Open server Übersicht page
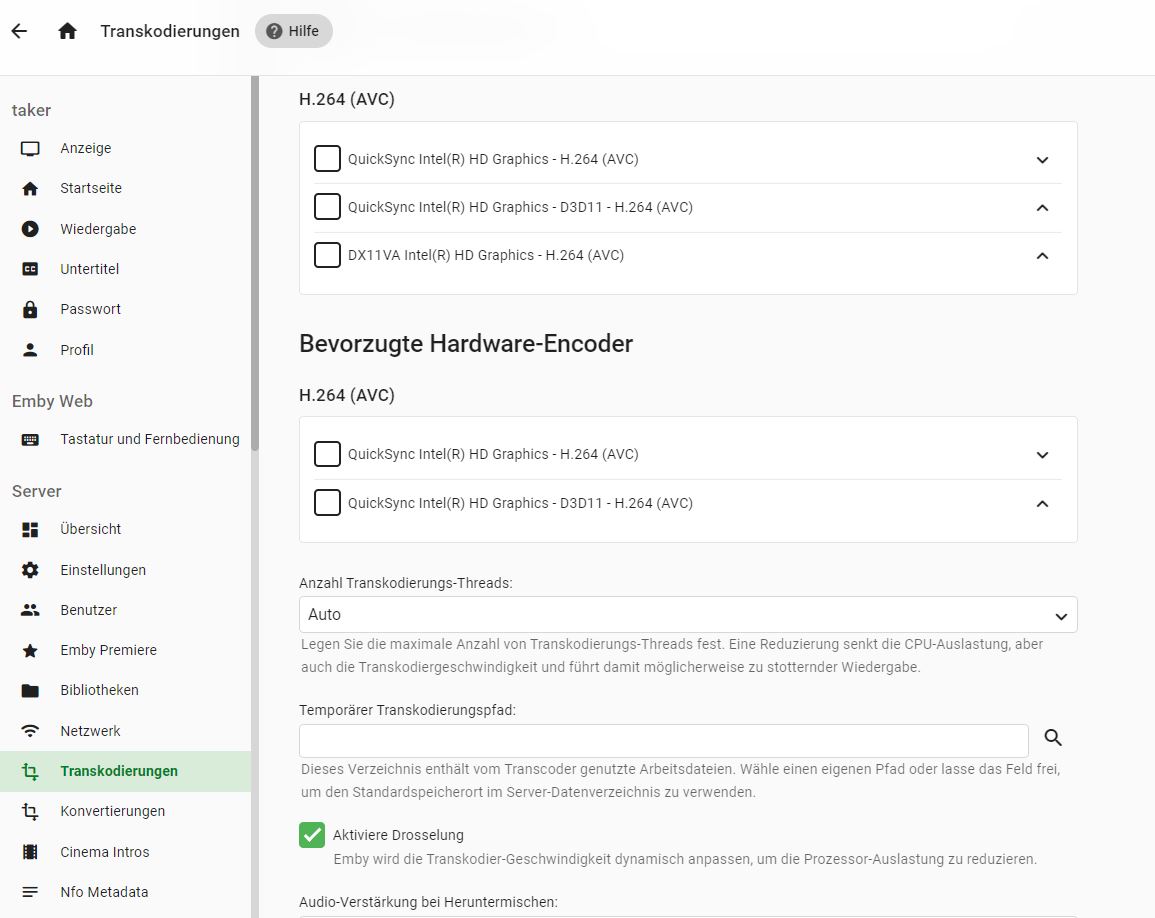The height and width of the screenshot is (918, 1155). pos(125,530)
